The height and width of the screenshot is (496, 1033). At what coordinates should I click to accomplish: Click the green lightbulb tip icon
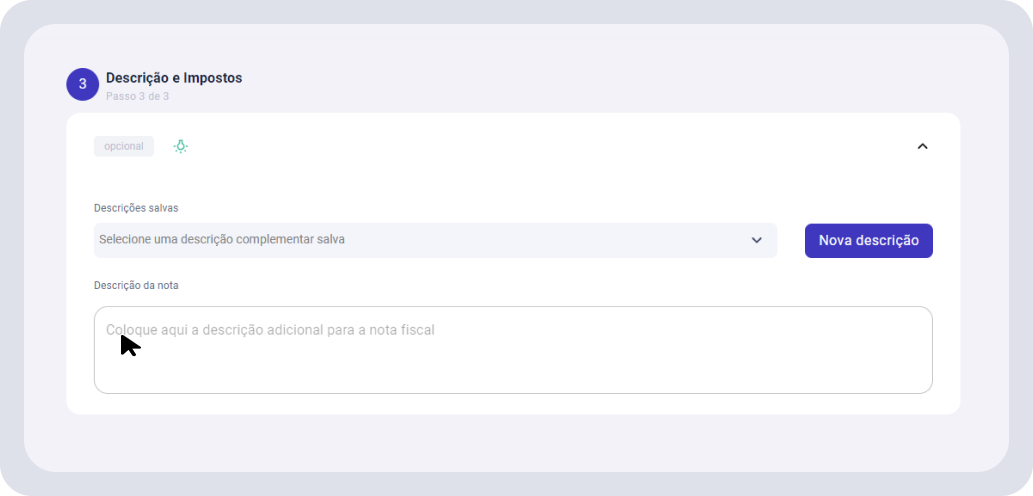point(181,146)
